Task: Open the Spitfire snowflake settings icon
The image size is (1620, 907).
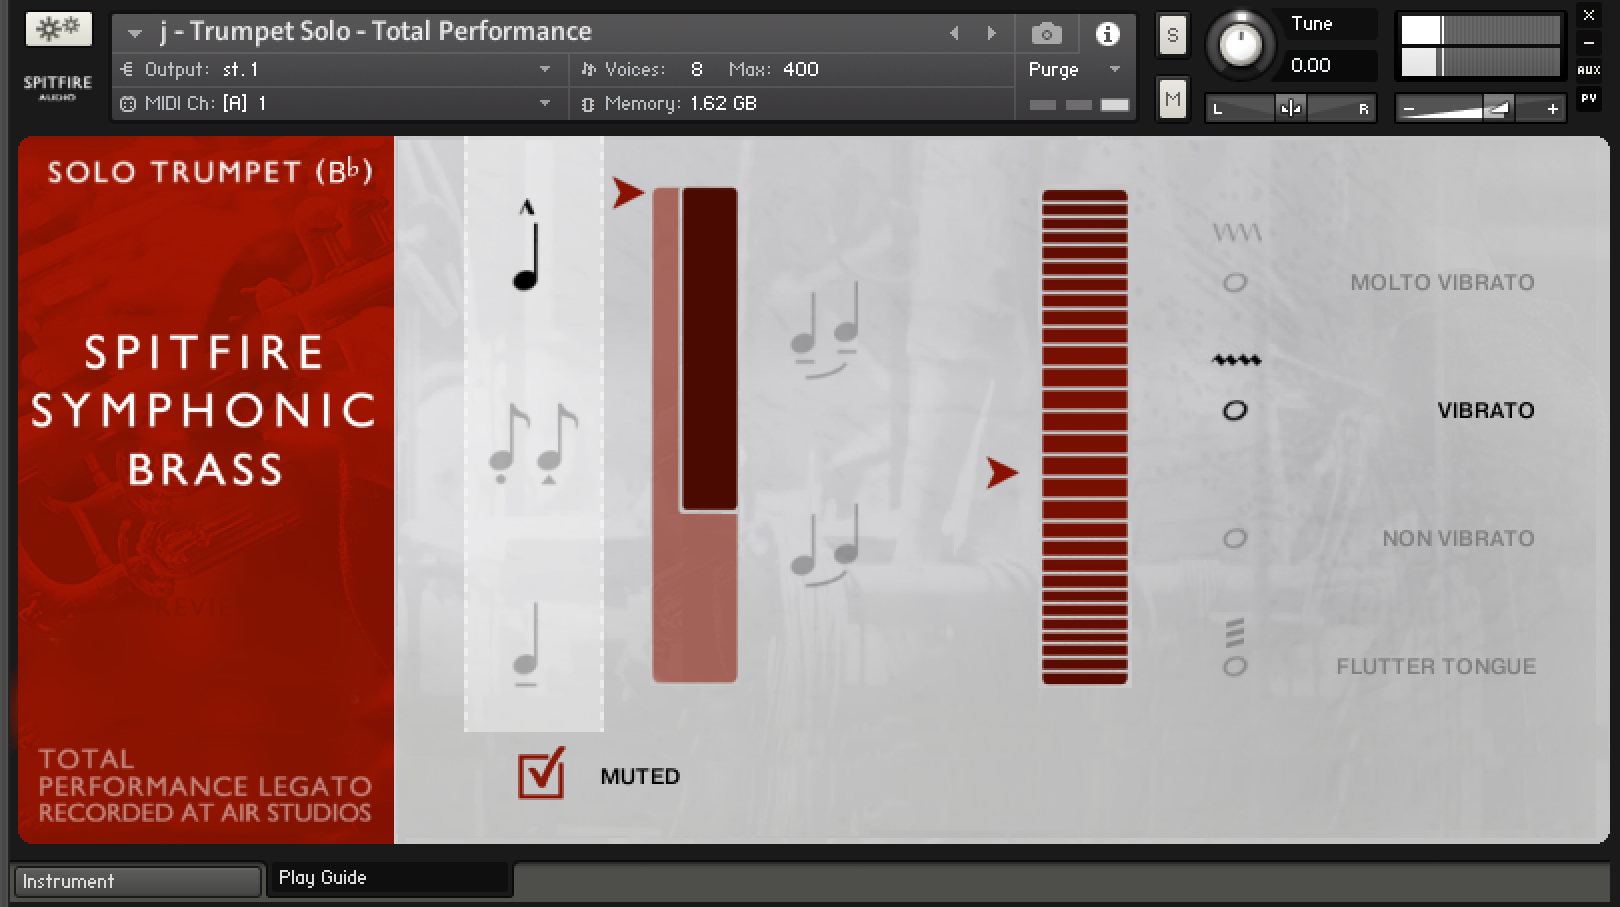Action: coord(58,29)
